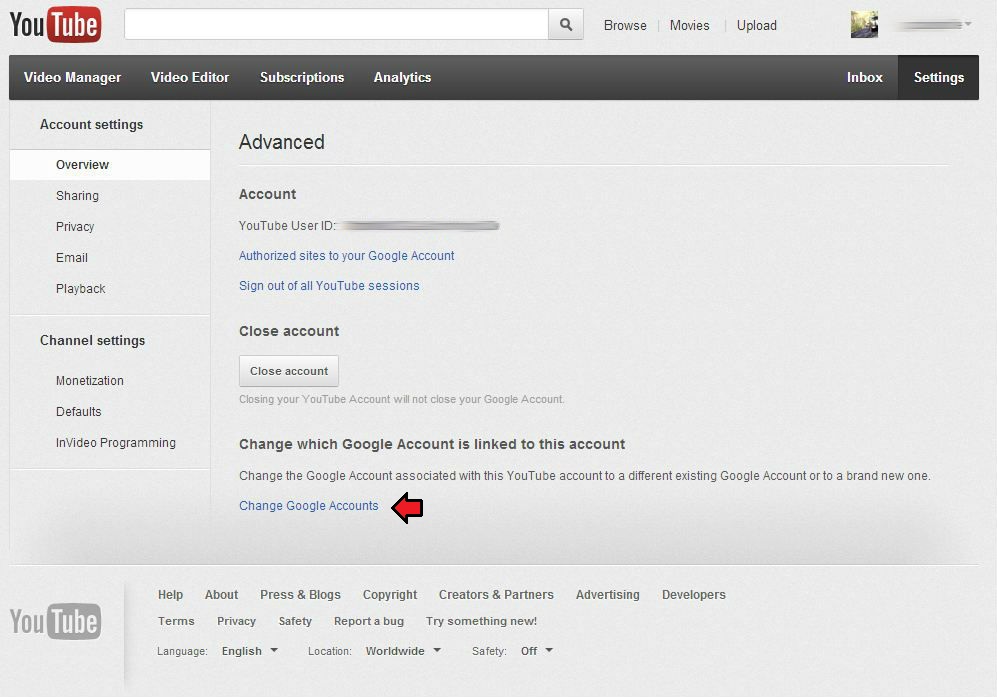
Task: Click the magnifying glass search button
Action: click(565, 24)
